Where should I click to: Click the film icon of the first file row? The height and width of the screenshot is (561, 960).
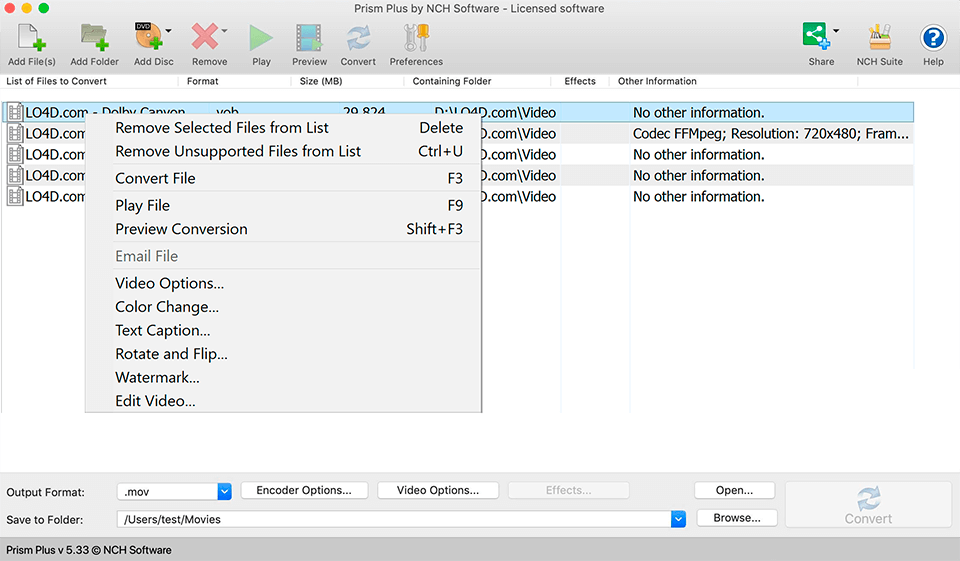[15, 113]
